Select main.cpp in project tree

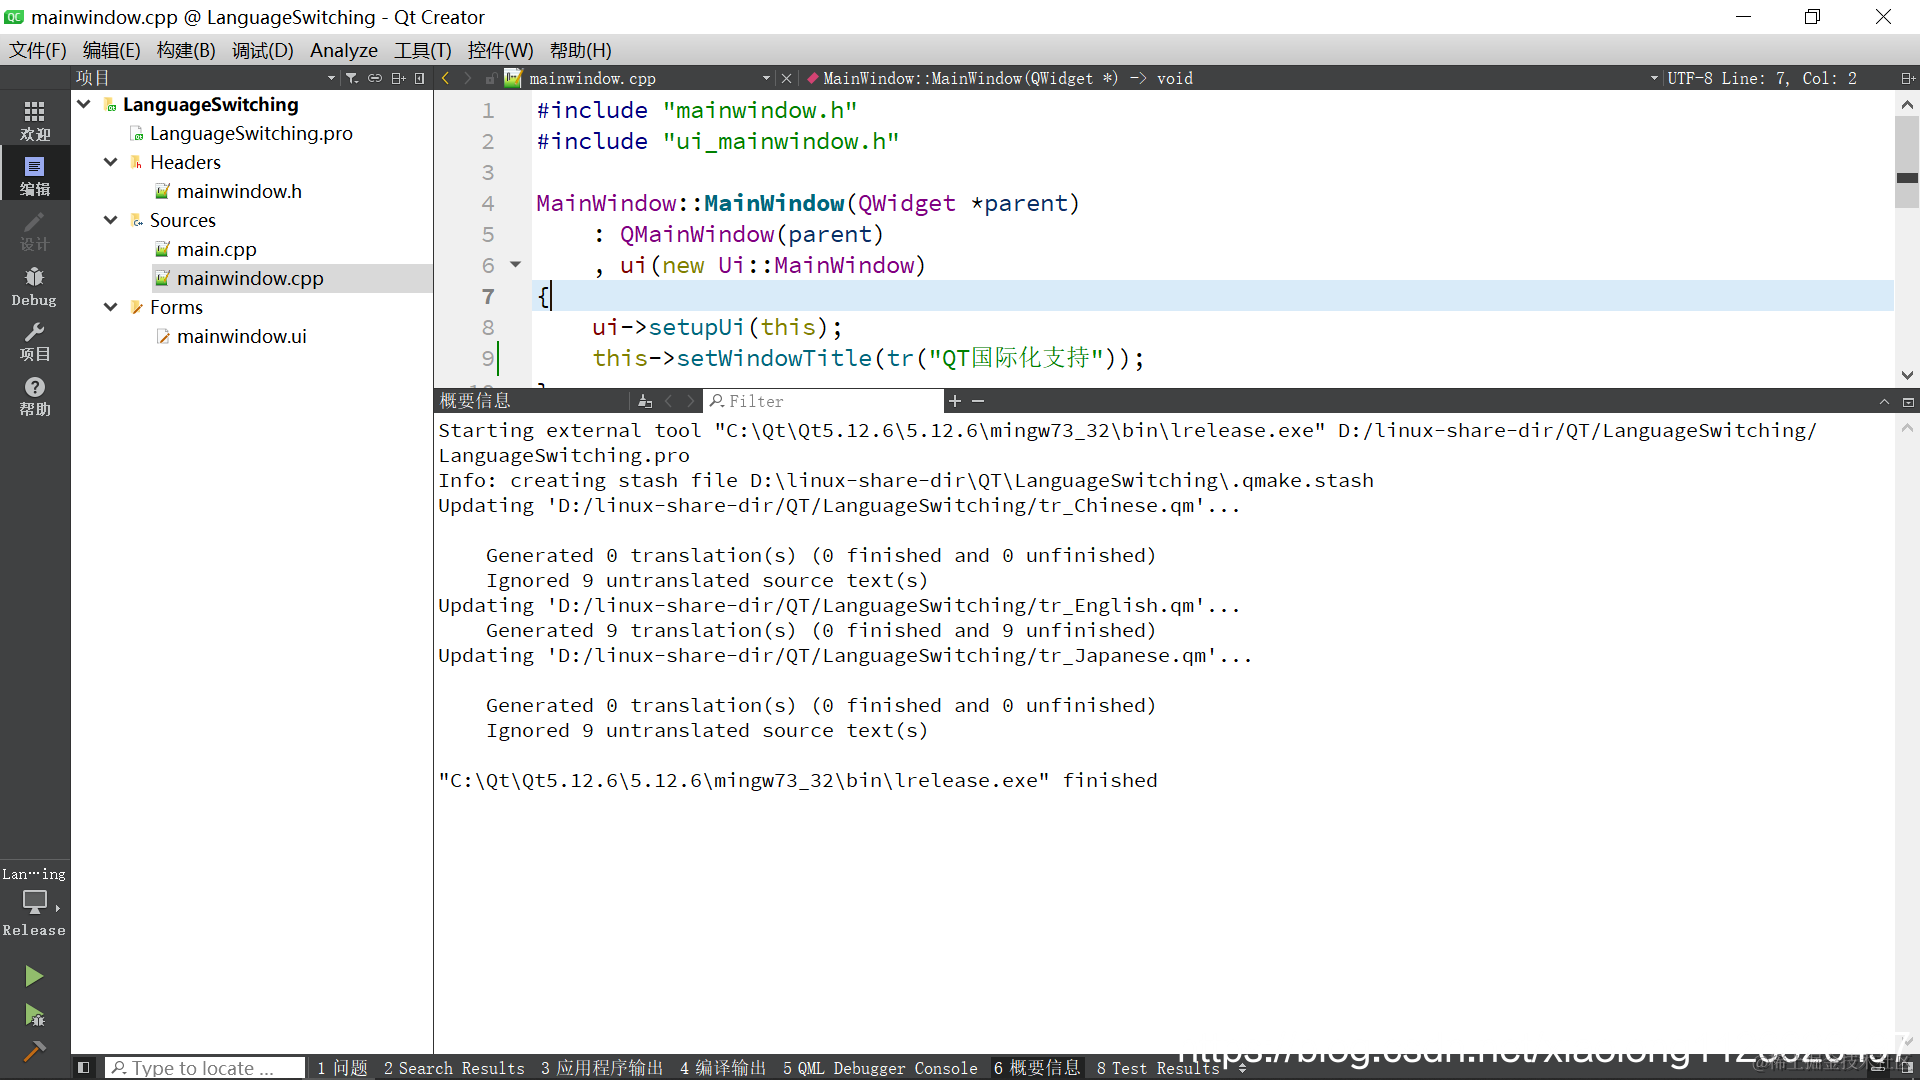pyautogui.click(x=217, y=249)
